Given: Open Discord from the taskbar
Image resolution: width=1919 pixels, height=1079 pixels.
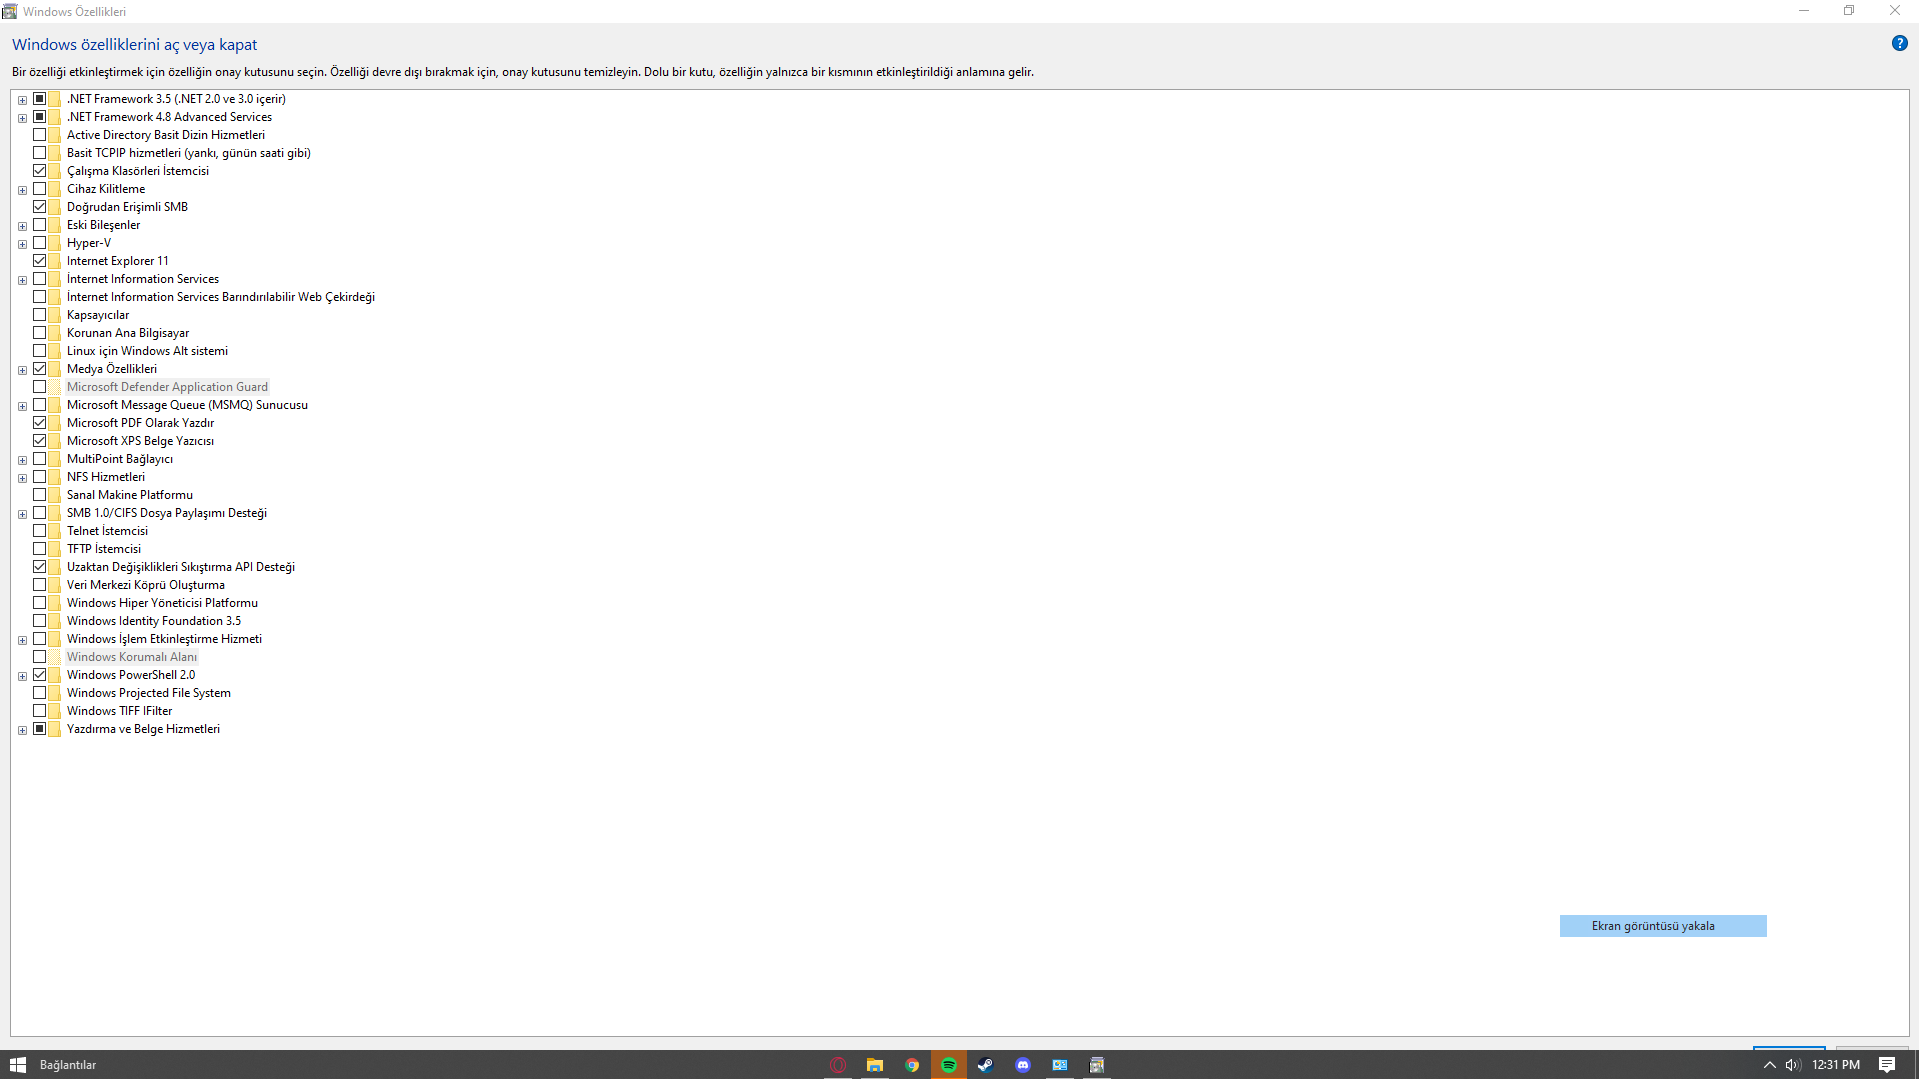Looking at the screenshot, I should pyautogui.click(x=1023, y=1065).
